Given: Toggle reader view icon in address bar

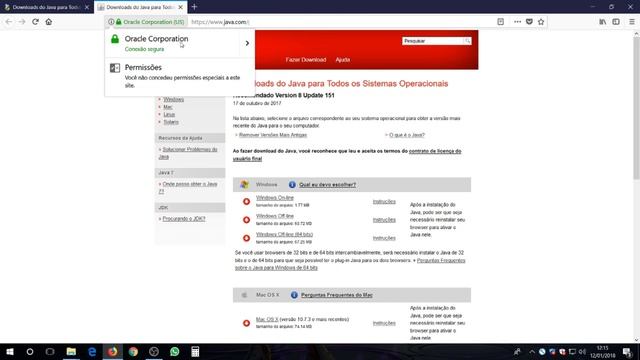Looking at the screenshot, I should click(x=500, y=22).
